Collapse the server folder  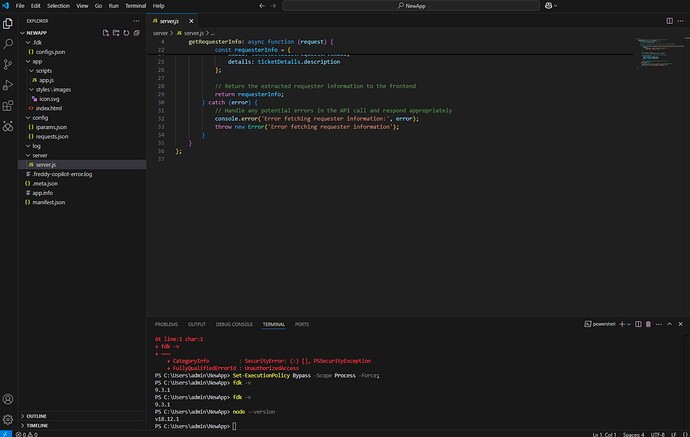coord(82,155)
